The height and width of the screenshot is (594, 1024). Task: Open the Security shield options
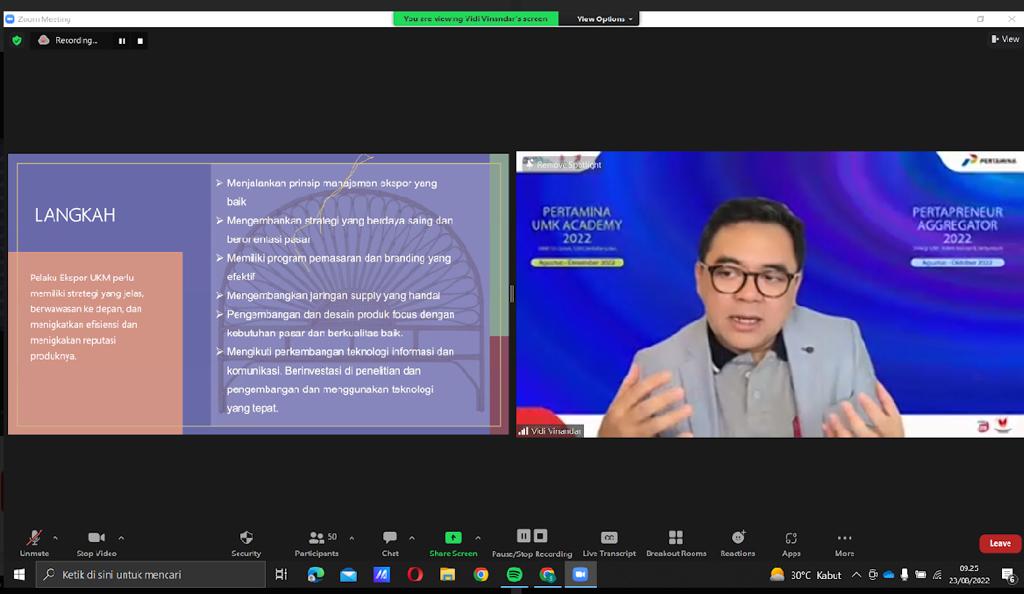coord(246,542)
